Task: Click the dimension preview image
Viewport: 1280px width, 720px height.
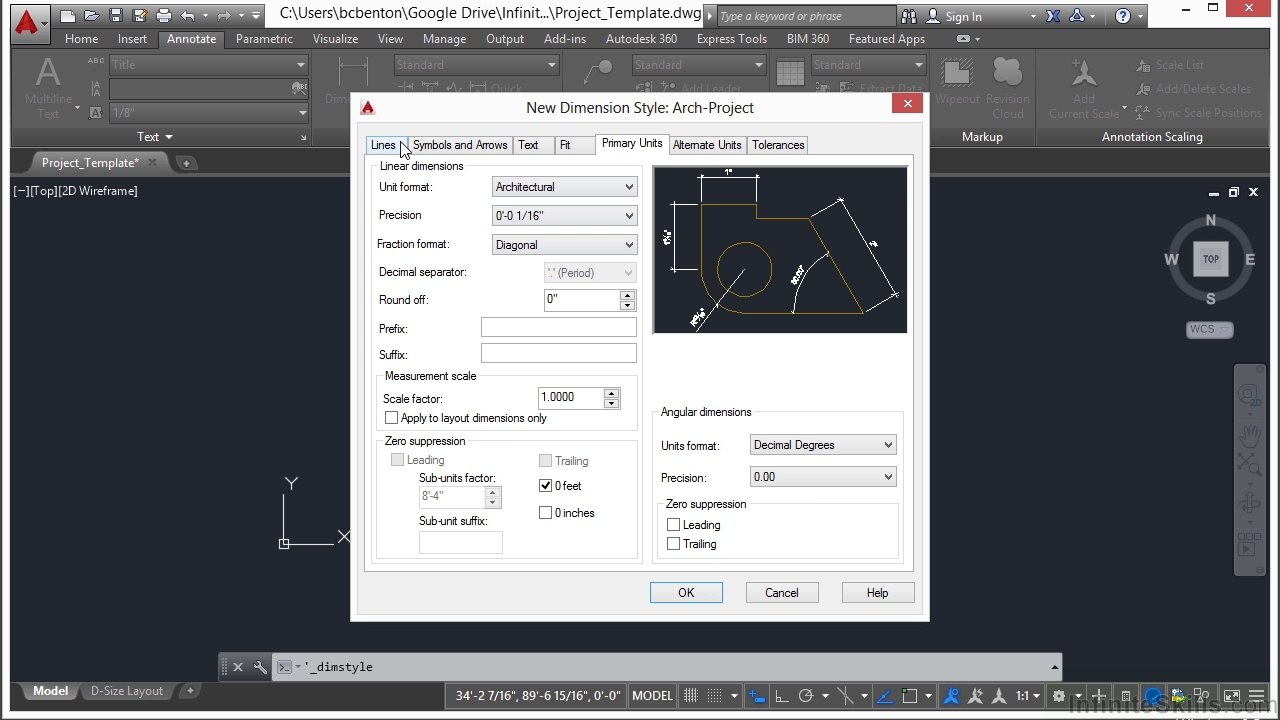Action: (x=780, y=250)
